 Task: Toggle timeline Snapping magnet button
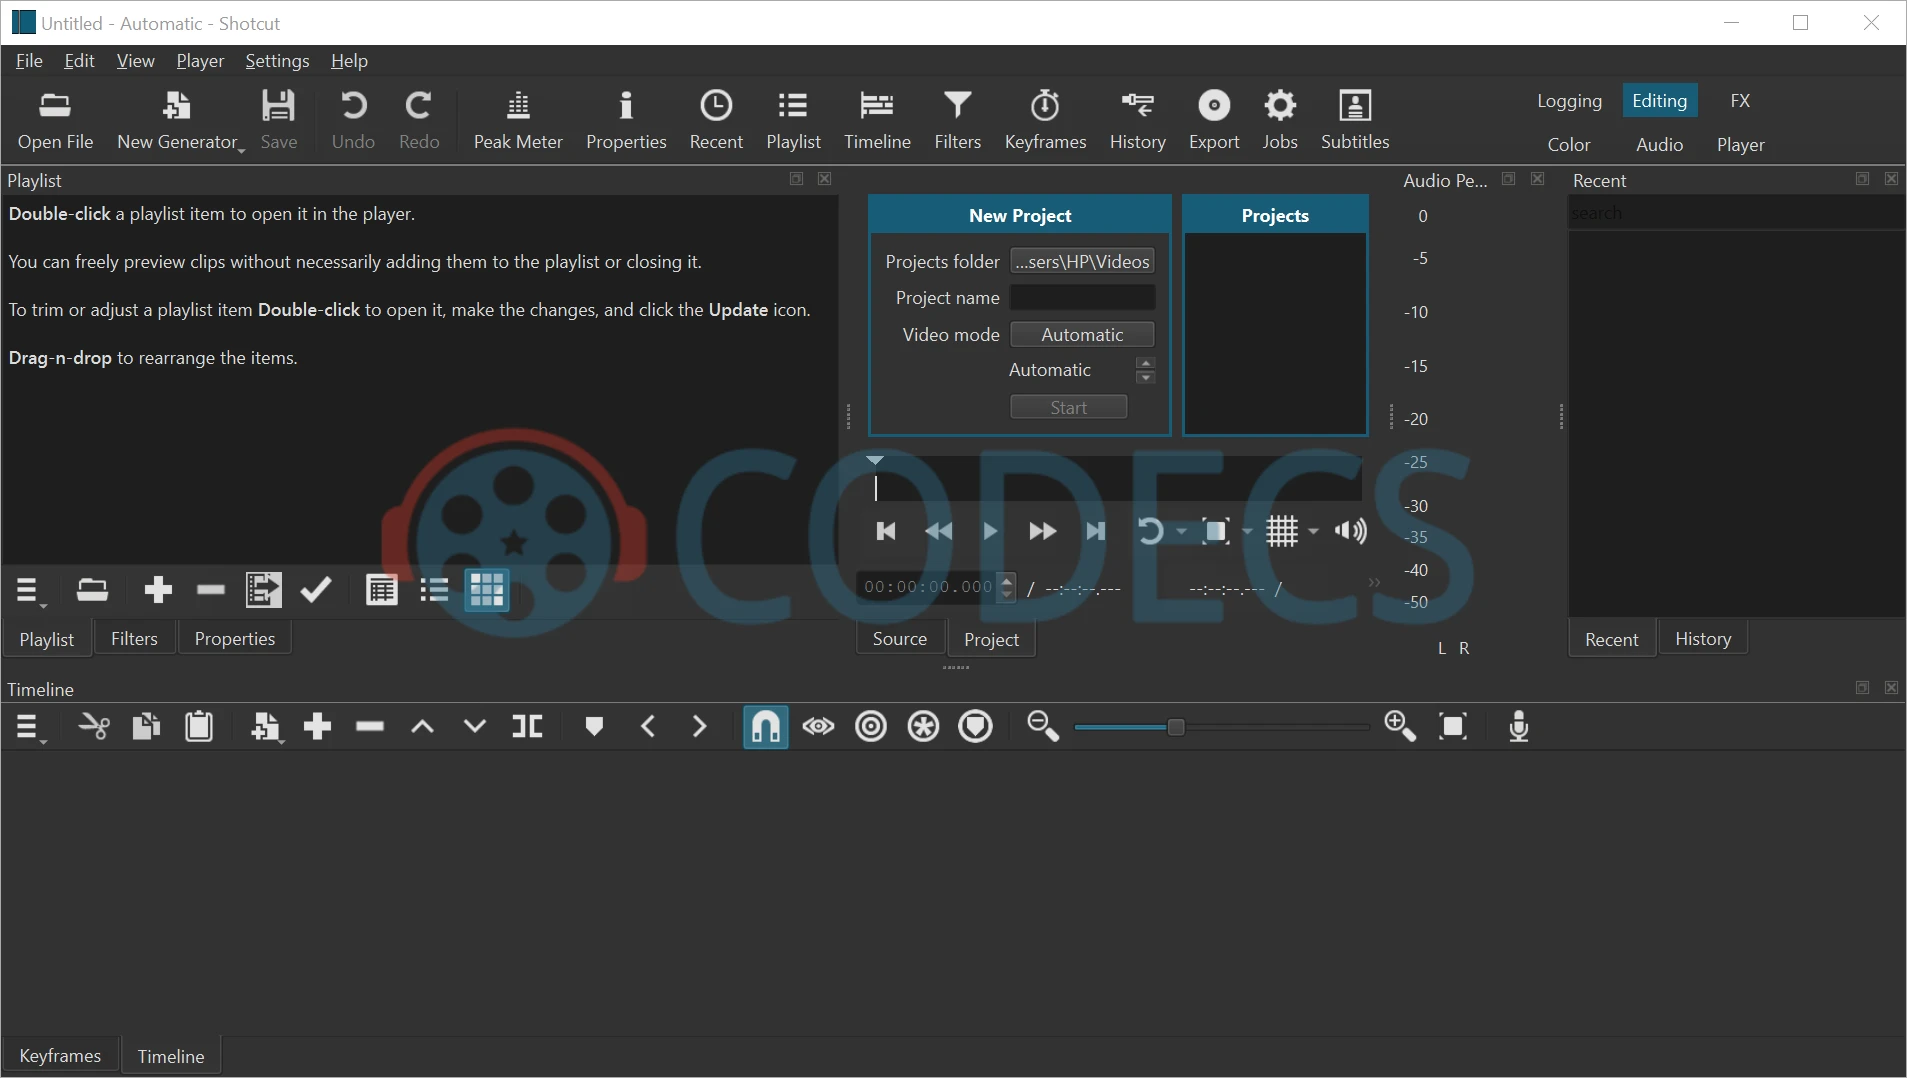point(766,727)
